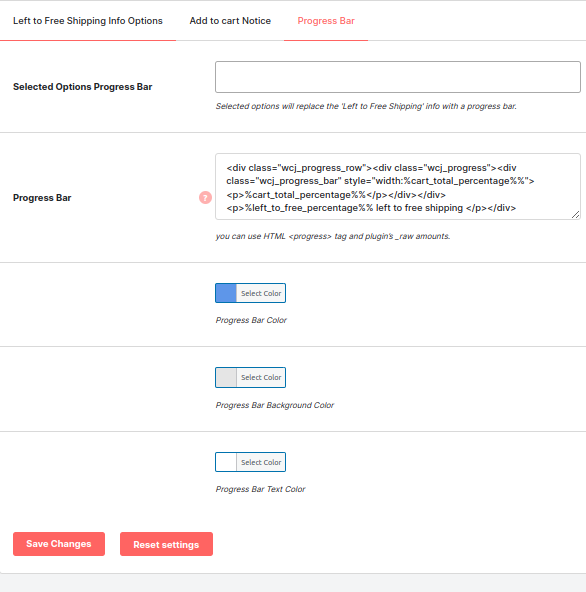Open Select Color for Background Color

[261, 377]
